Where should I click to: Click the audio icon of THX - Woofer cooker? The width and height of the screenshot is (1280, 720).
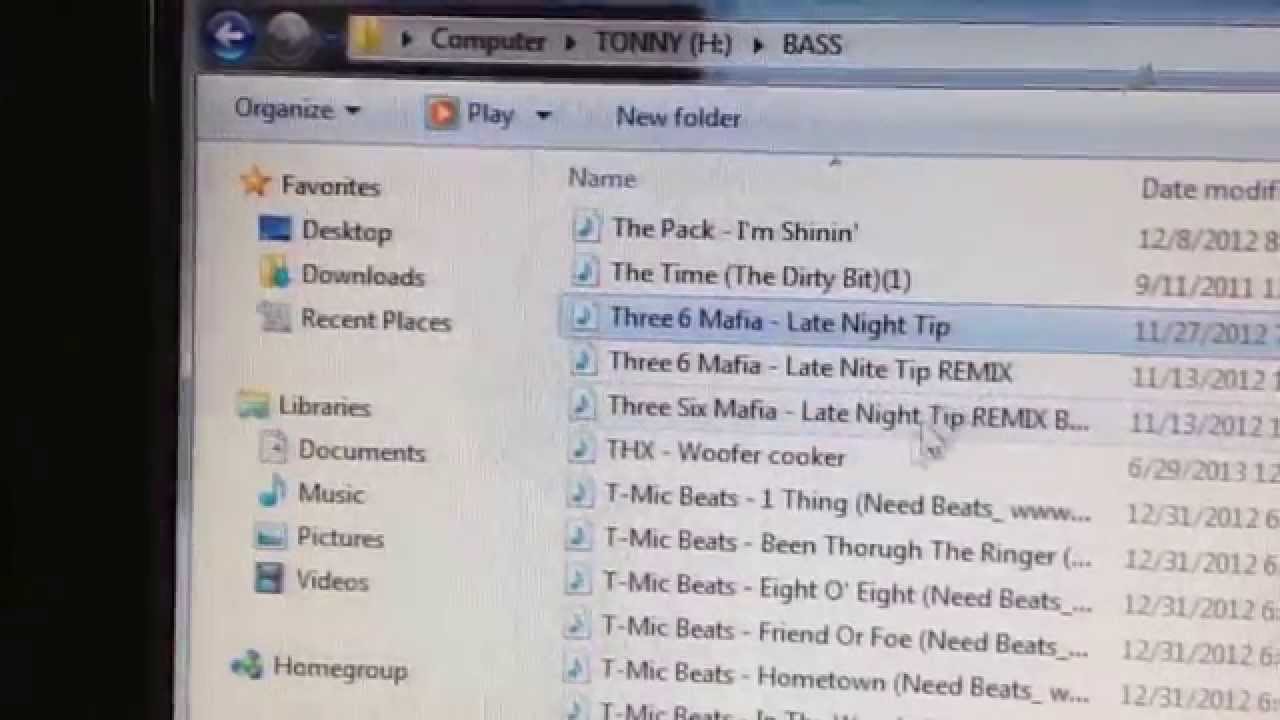581,450
